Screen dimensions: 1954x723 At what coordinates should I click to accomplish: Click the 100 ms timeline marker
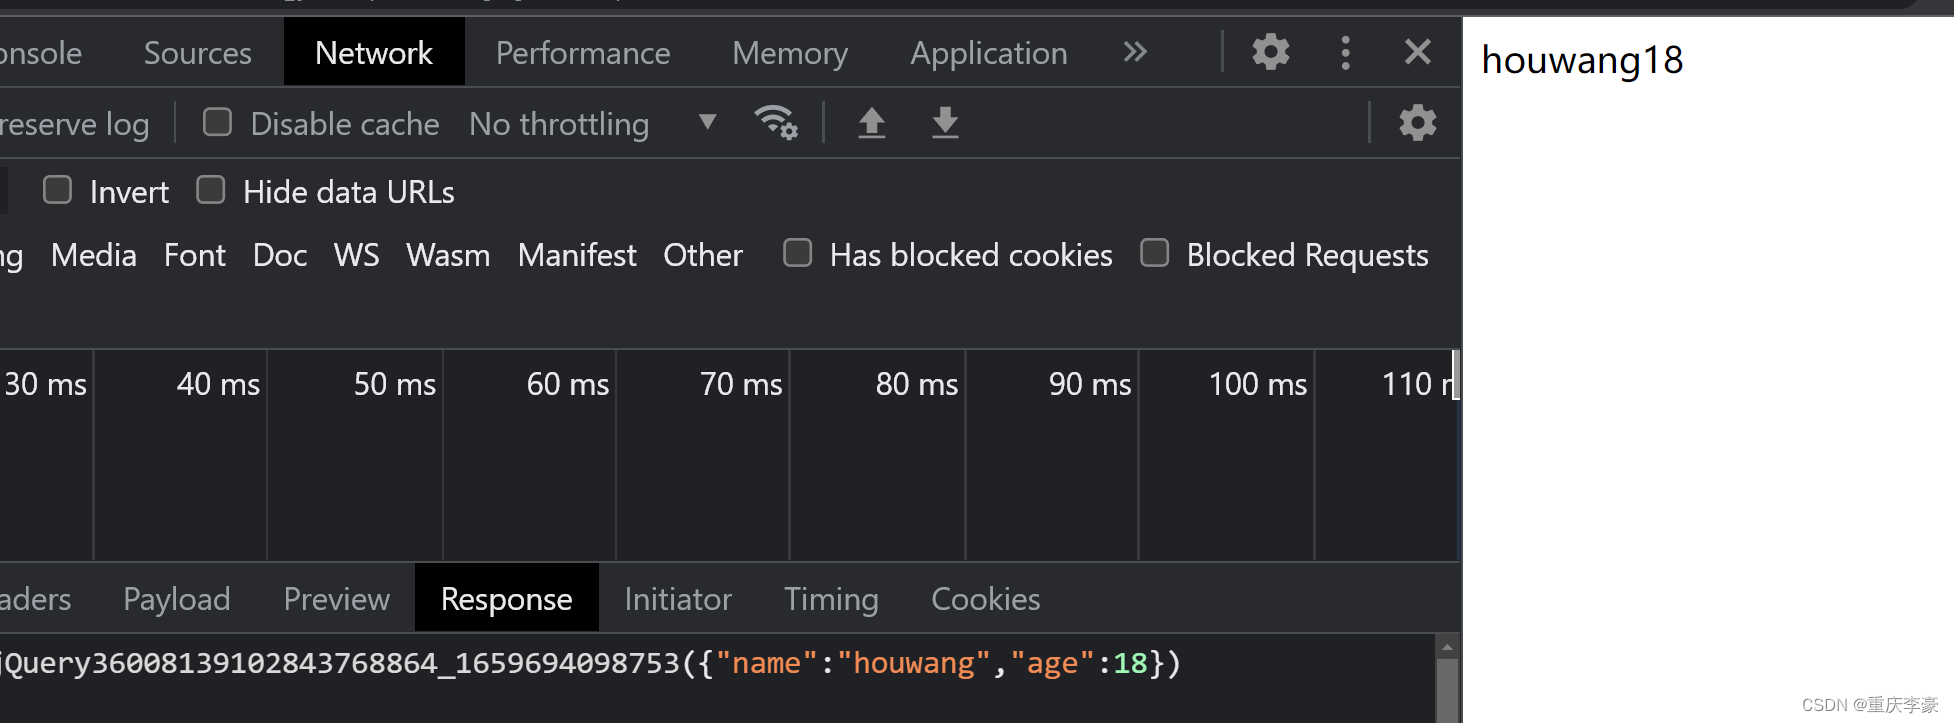click(1258, 384)
